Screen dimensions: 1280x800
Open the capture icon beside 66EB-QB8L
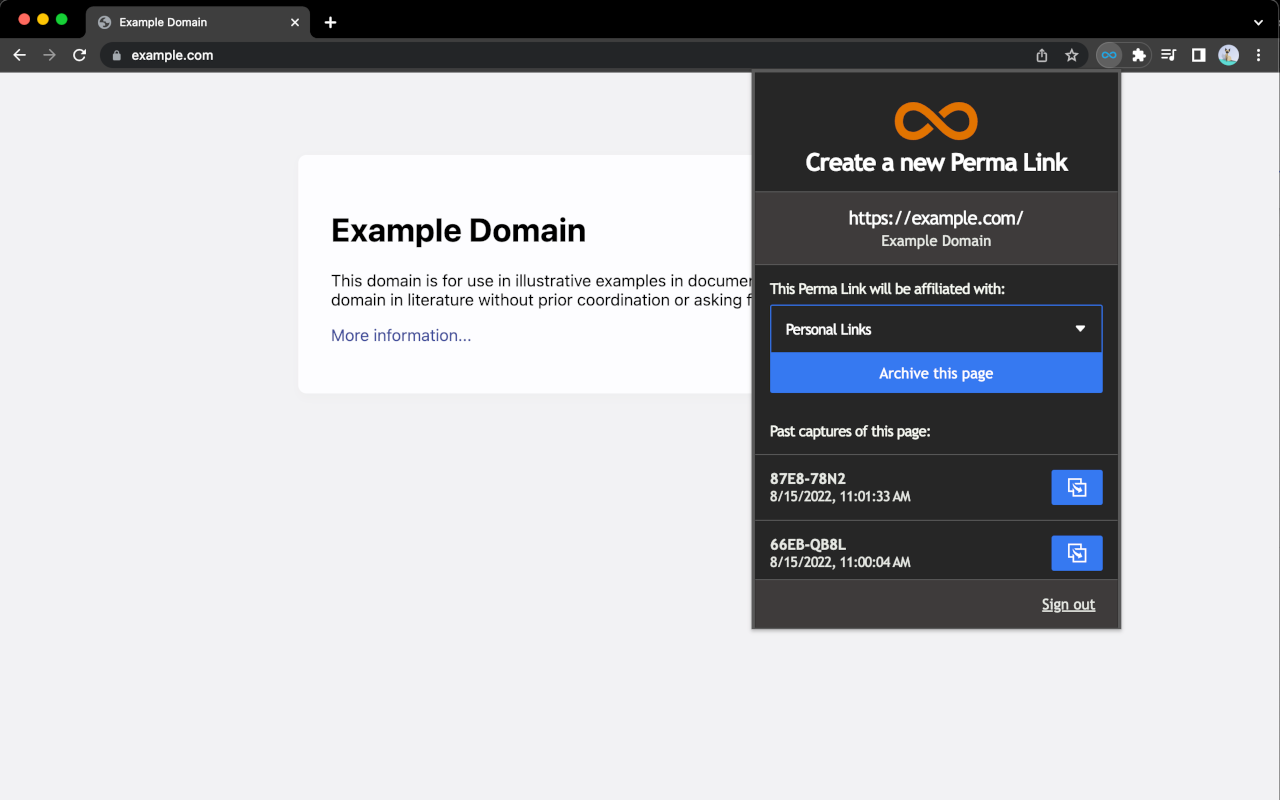tap(1077, 552)
